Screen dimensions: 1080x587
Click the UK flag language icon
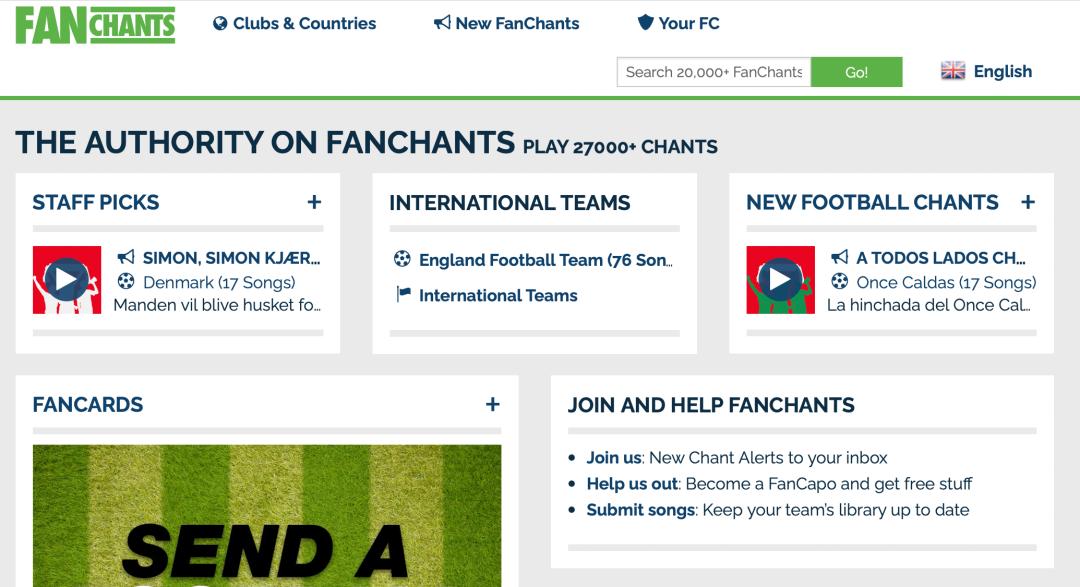point(953,71)
